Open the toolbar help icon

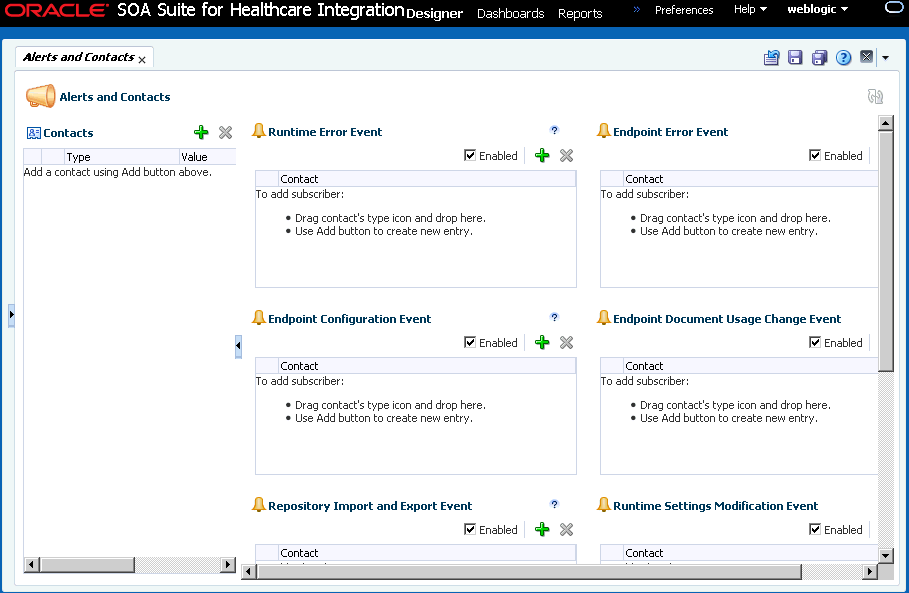(843, 58)
